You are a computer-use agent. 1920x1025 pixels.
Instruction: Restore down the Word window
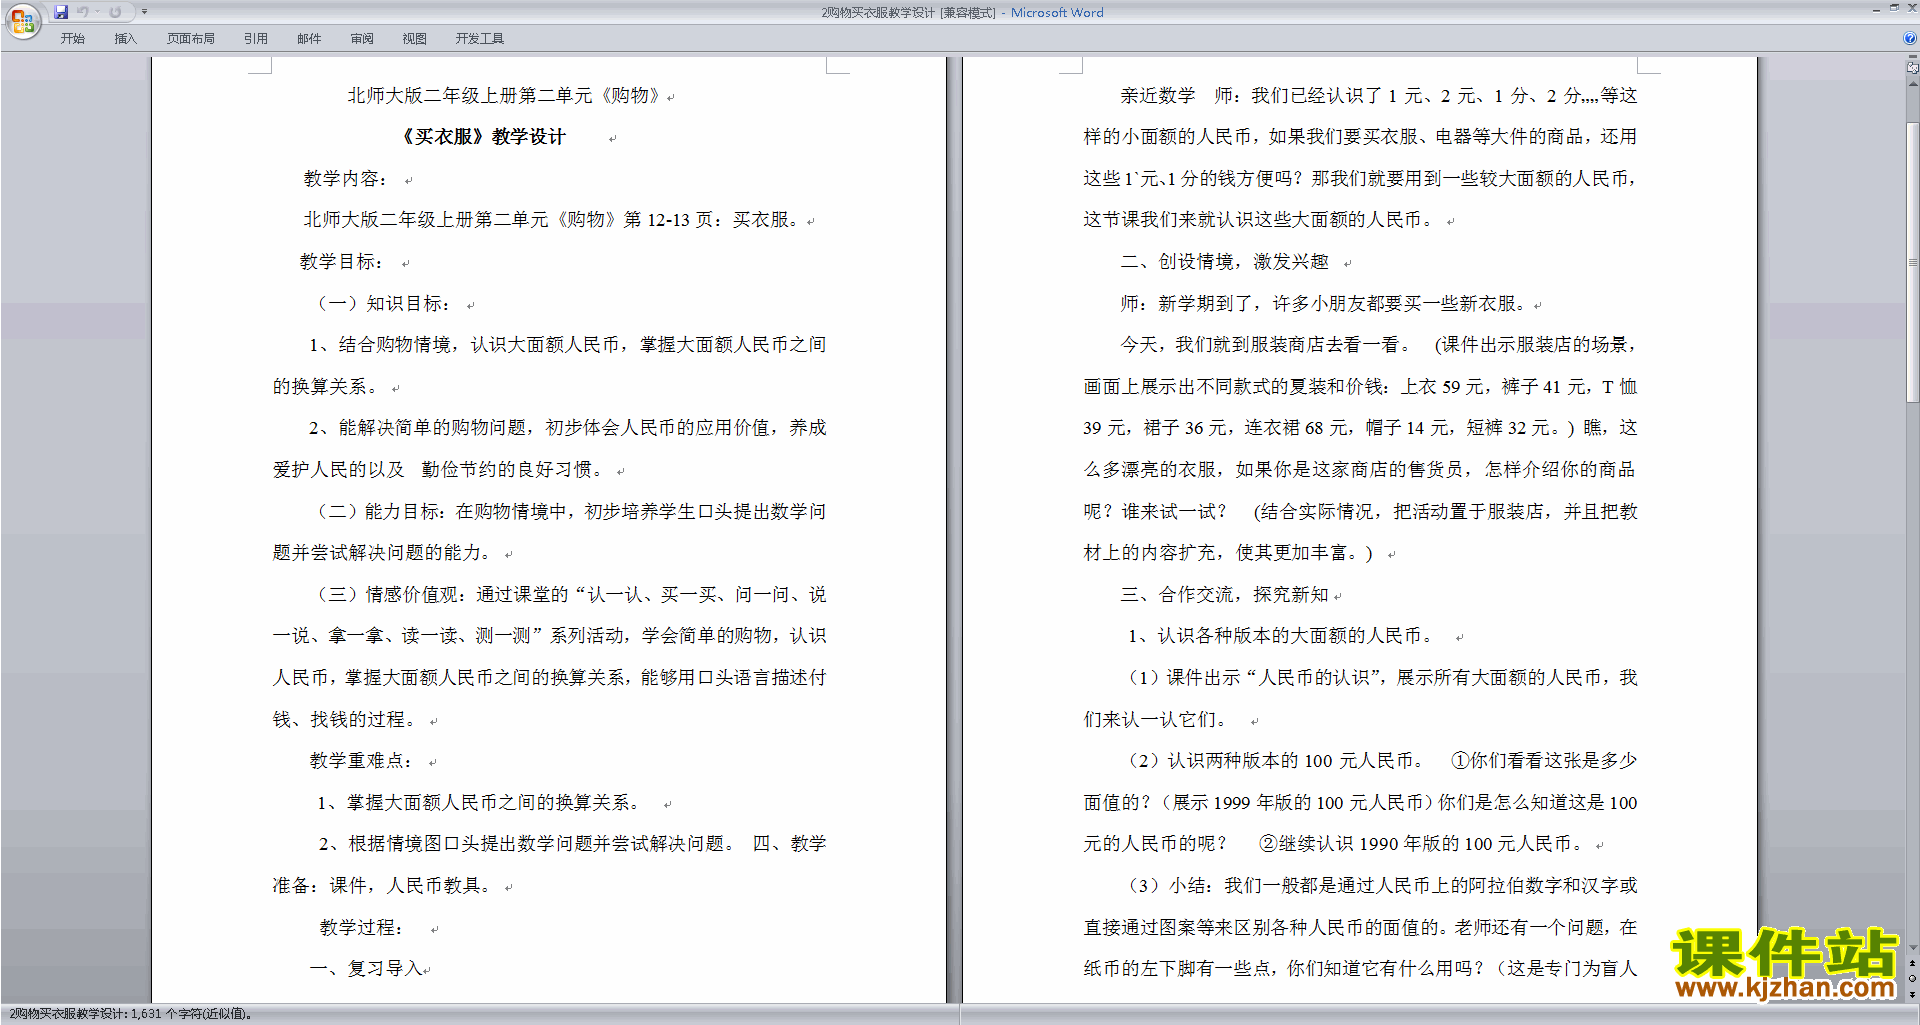1894,8
